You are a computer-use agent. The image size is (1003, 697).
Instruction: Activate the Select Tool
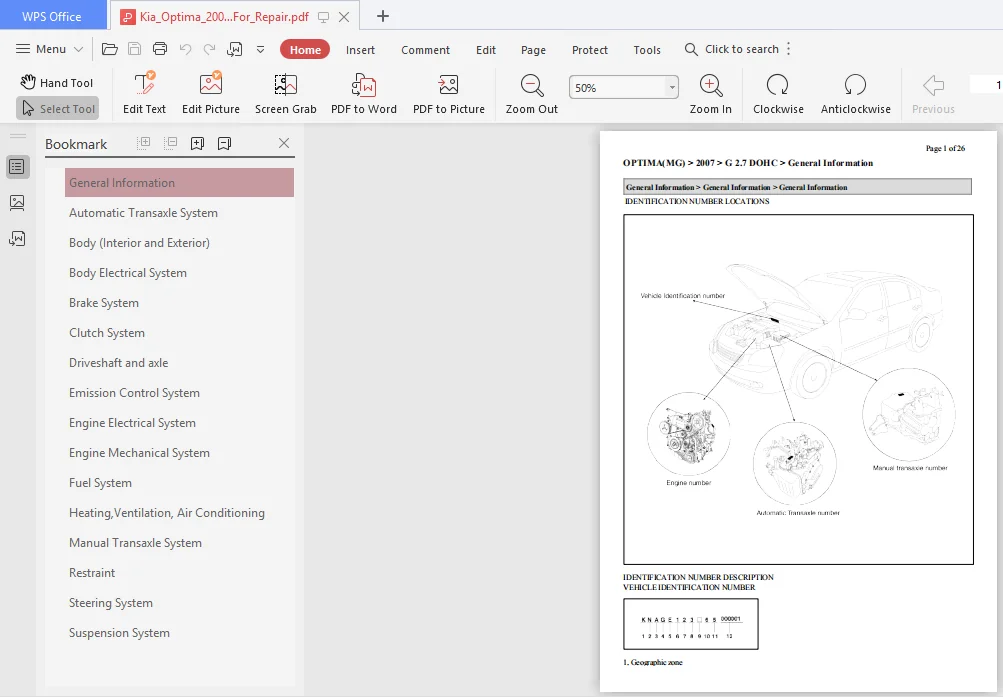tap(58, 109)
